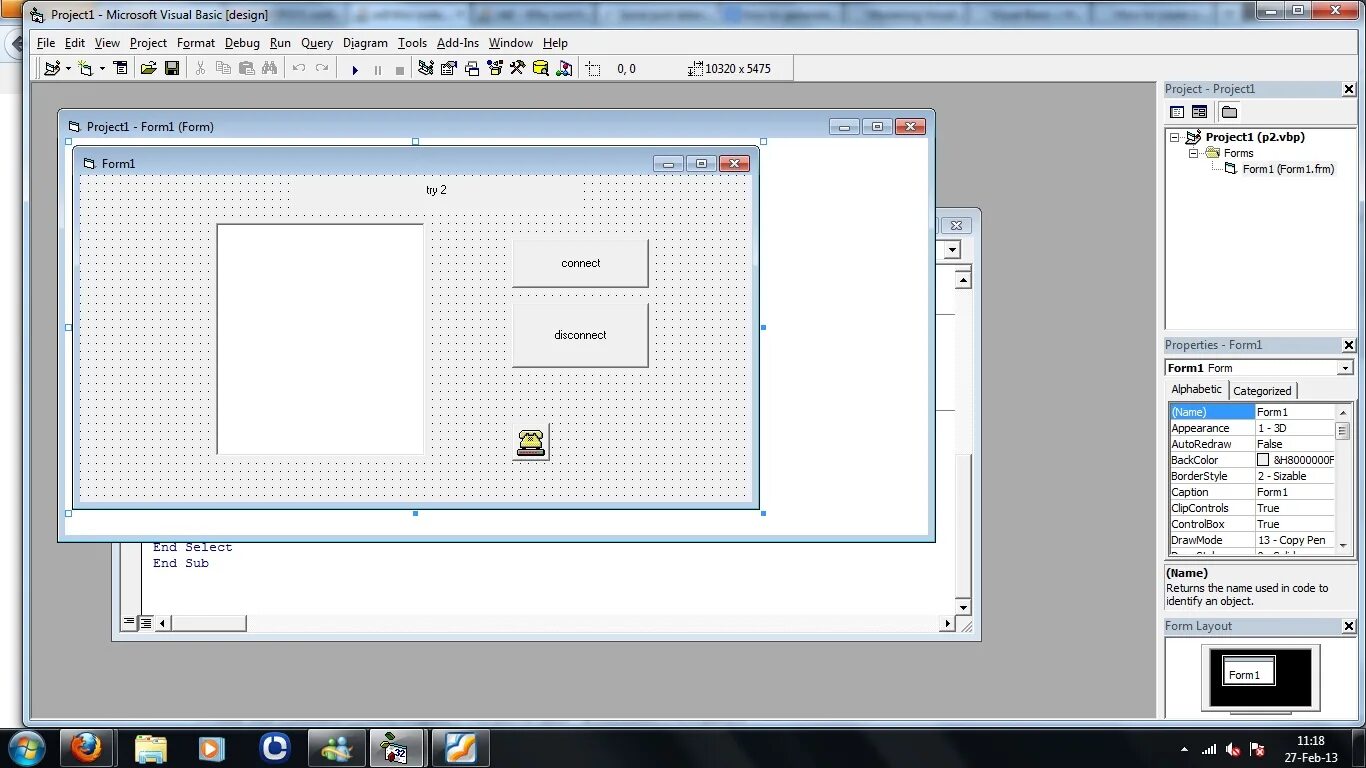Collapse the Project1 (p2.vbp) tree node

coord(1176,137)
